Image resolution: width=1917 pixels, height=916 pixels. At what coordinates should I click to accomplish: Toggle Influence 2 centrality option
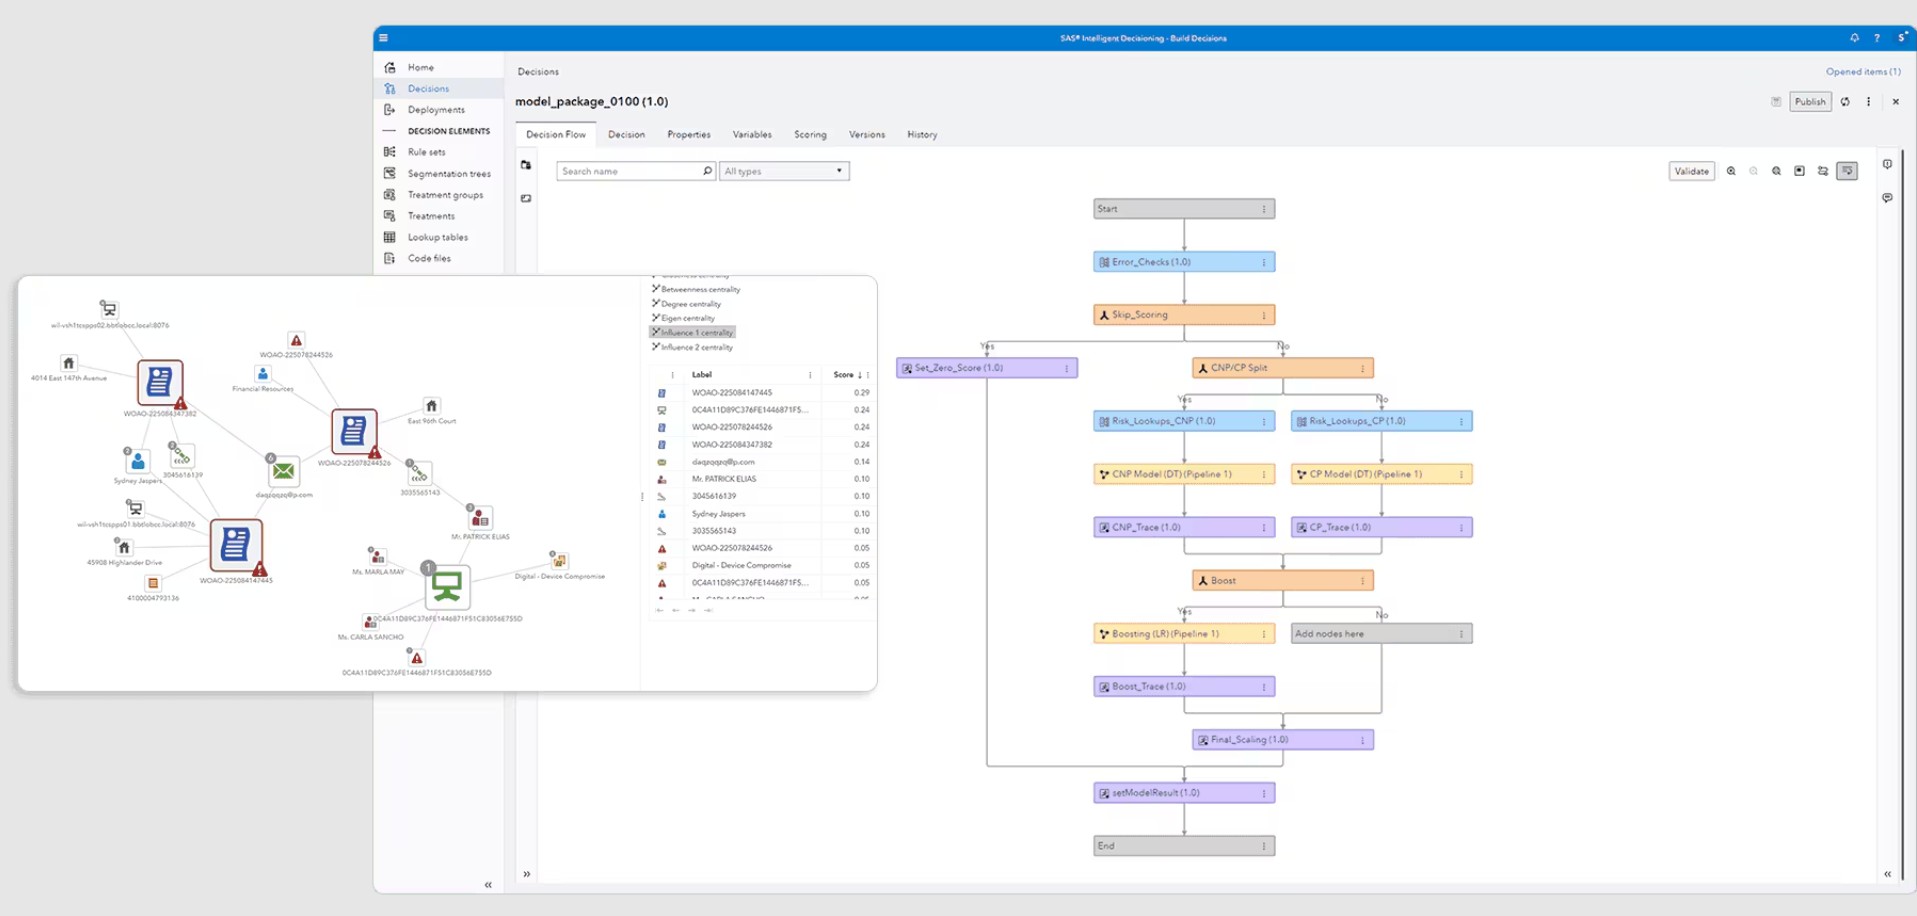(692, 347)
